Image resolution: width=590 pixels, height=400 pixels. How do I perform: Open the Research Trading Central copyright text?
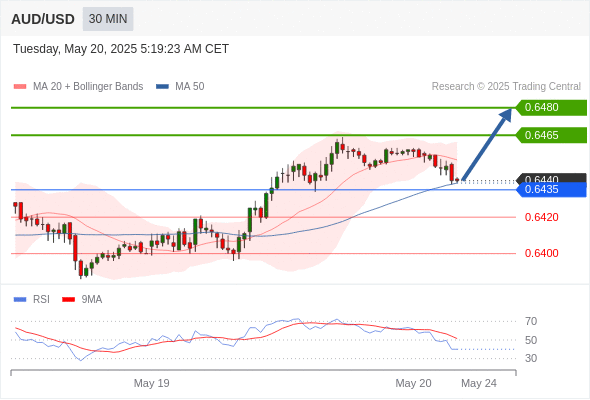coord(506,87)
